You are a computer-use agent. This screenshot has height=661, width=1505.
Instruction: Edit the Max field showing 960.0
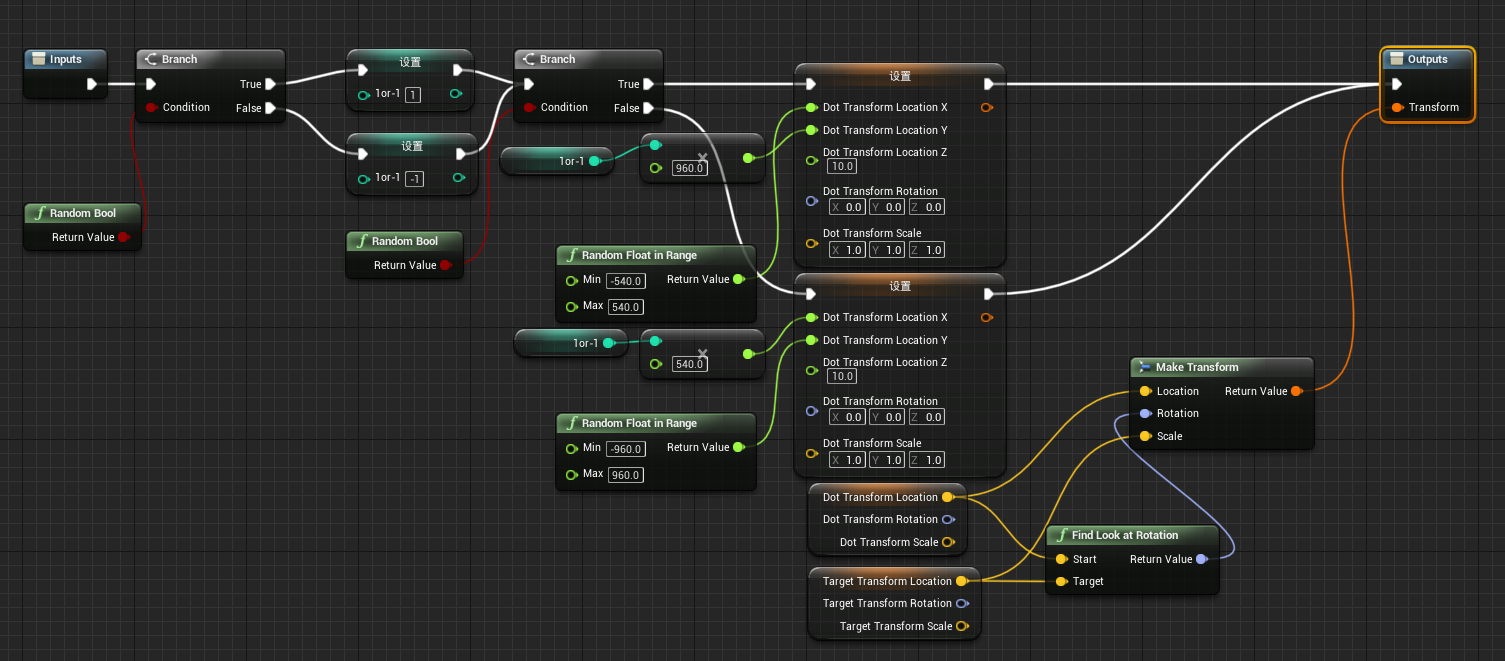coord(625,475)
